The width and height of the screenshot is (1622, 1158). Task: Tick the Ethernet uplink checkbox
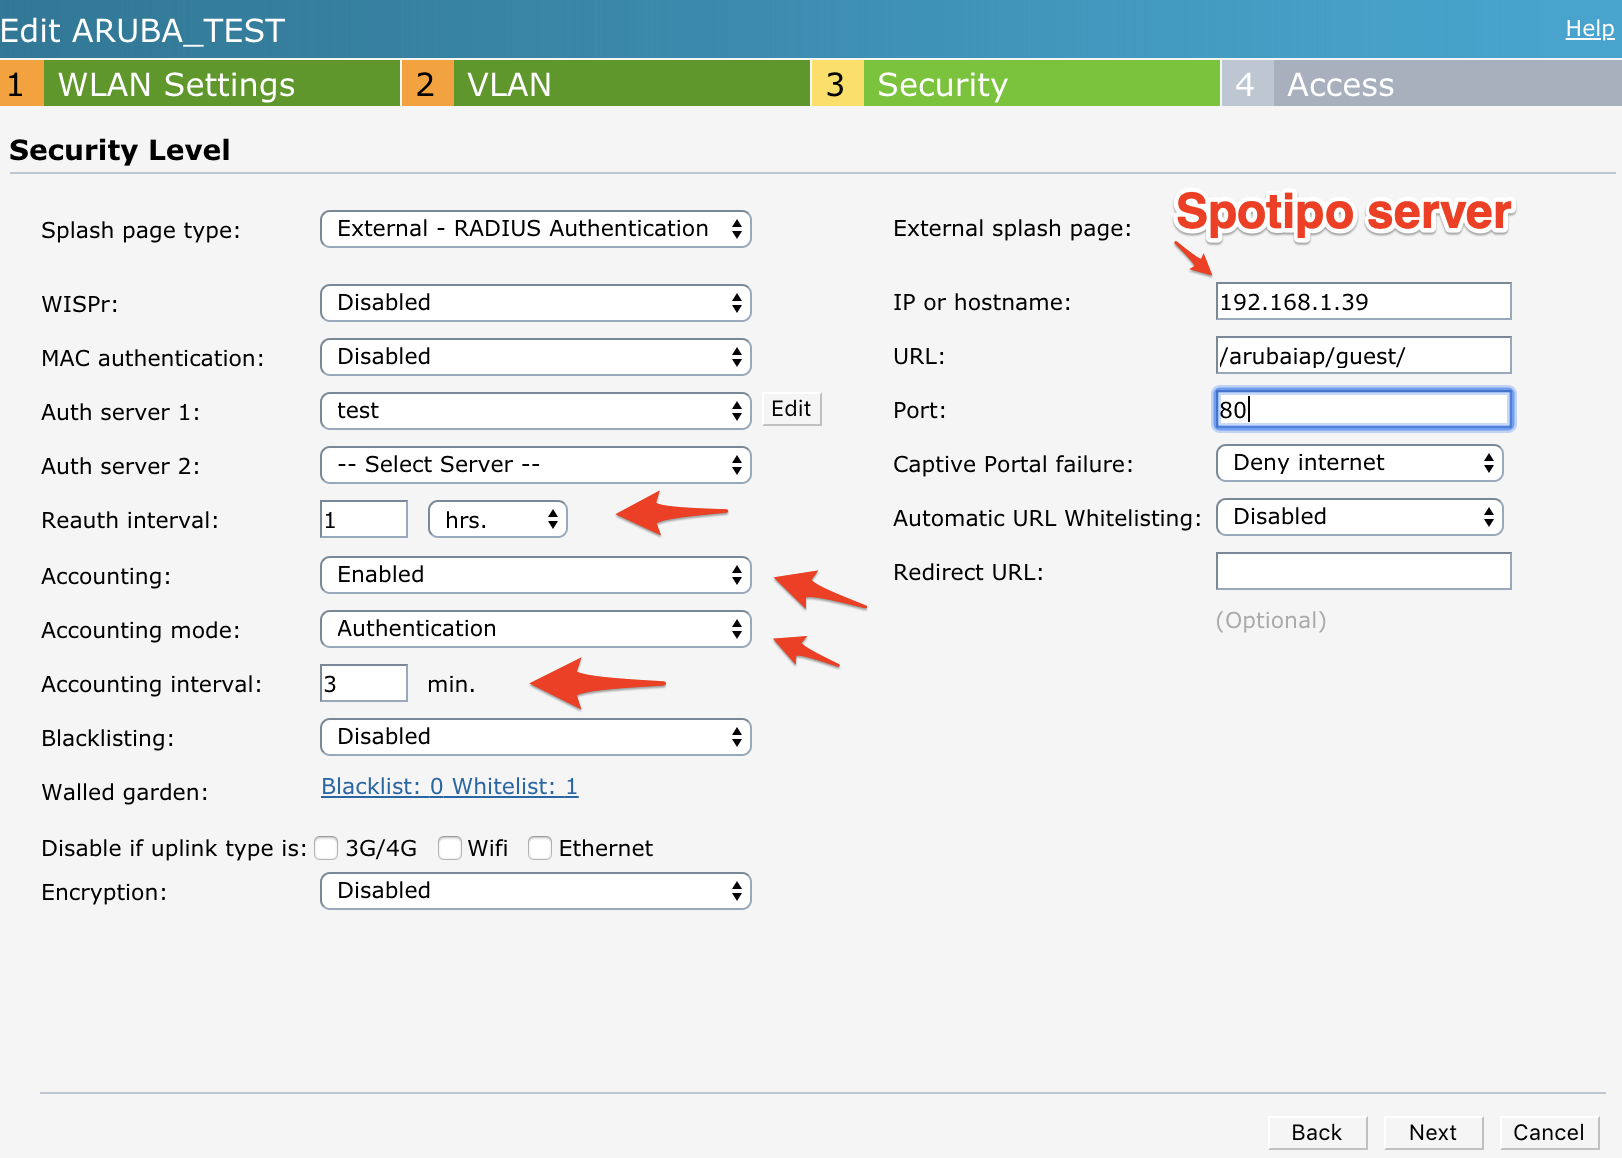pos(540,848)
